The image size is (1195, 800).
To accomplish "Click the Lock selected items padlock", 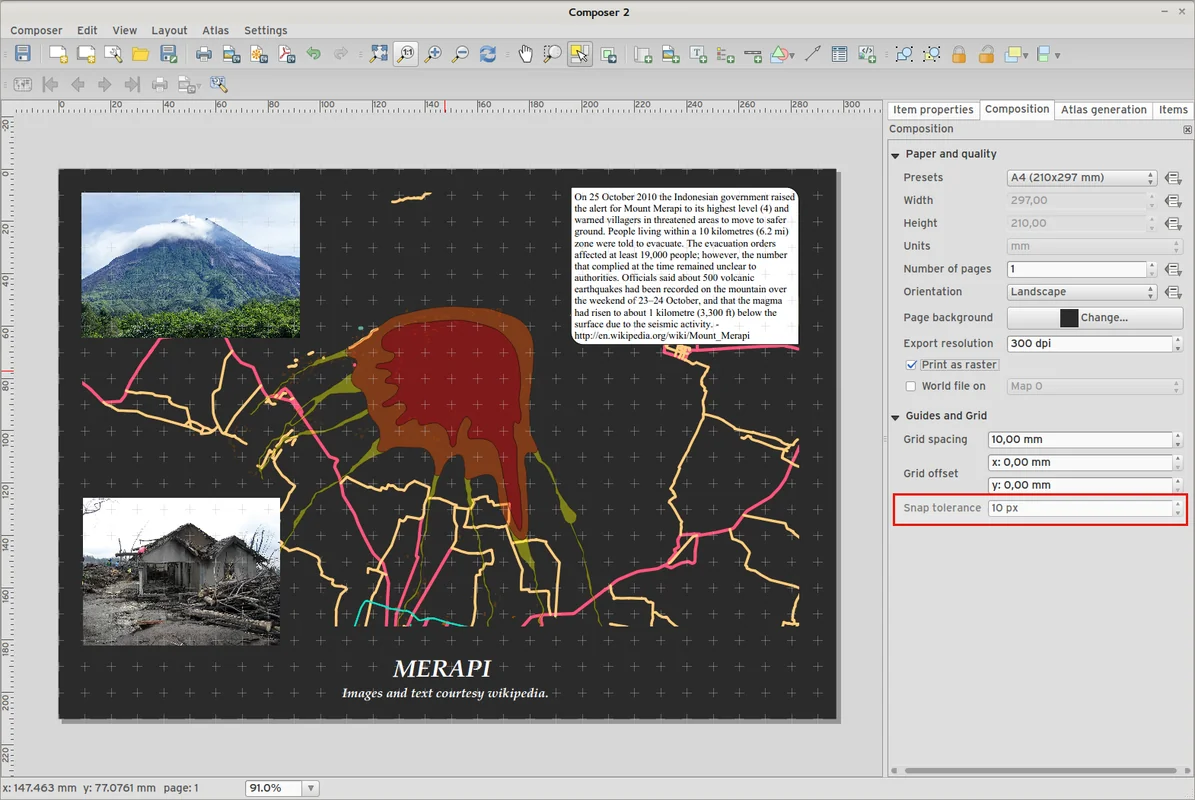I will (958, 54).
